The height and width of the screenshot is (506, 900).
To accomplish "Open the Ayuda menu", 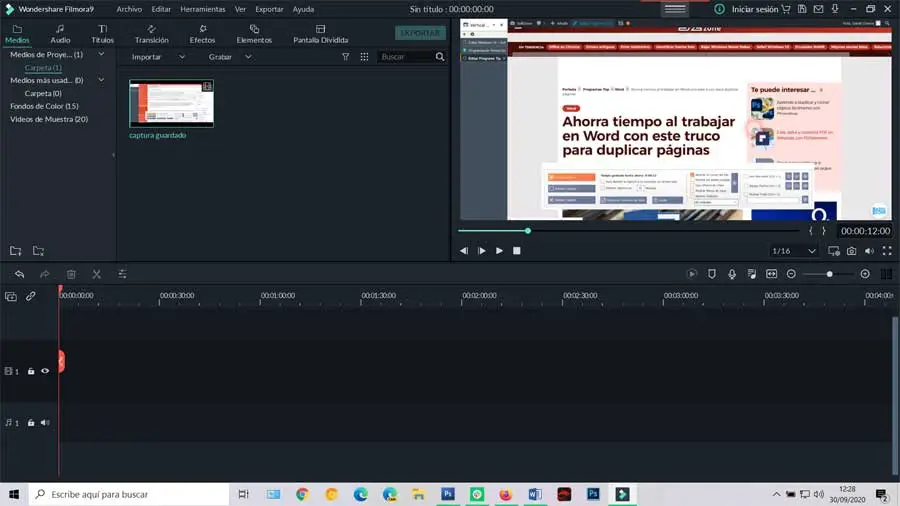I will tap(303, 9).
